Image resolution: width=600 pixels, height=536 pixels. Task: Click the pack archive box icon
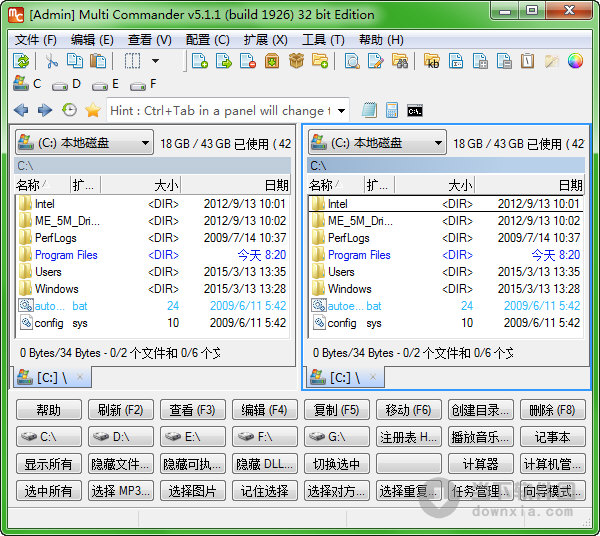(x=272, y=61)
